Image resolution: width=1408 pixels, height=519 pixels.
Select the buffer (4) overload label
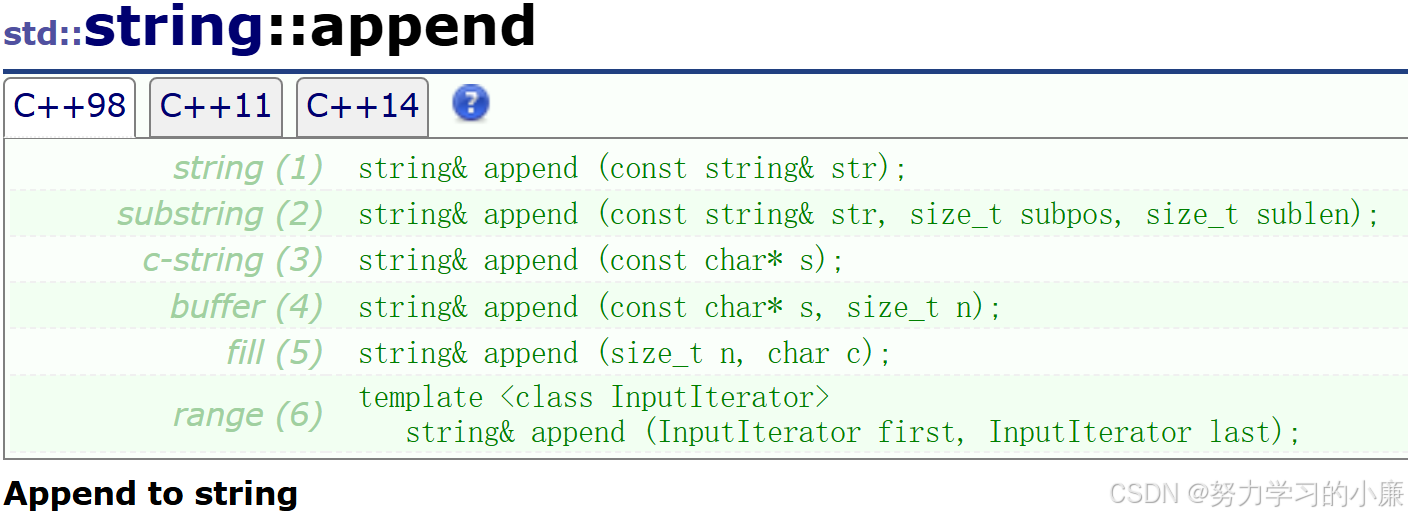point(247,306)
